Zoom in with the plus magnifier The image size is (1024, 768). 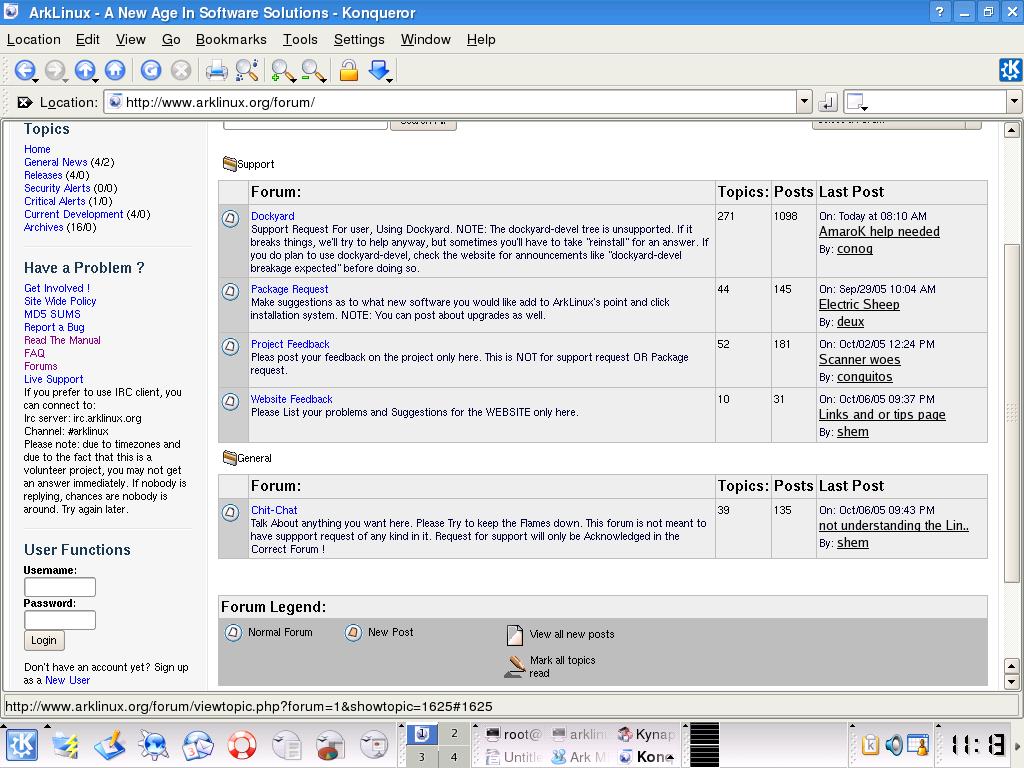point(282,71)
